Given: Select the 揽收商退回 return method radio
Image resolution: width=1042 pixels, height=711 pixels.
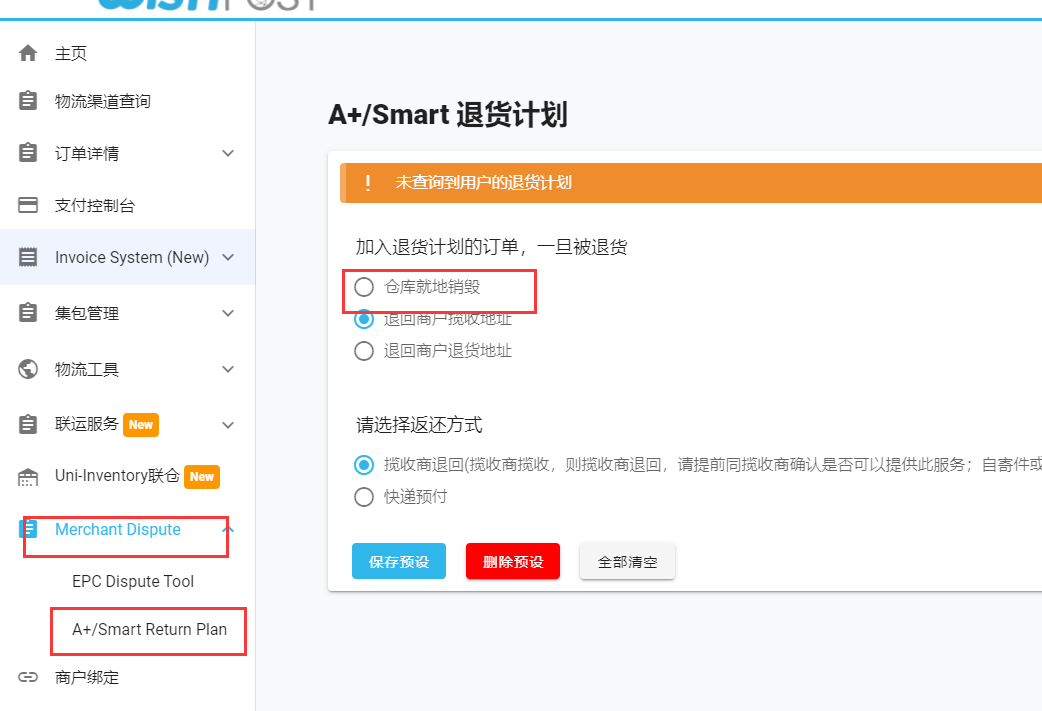Looking at the screenshot, I should tap(364, 464).
